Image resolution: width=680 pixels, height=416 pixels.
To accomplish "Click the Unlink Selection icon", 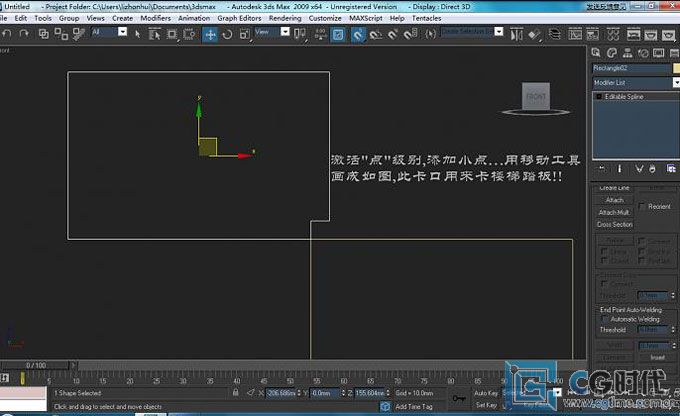I will 61,34.
